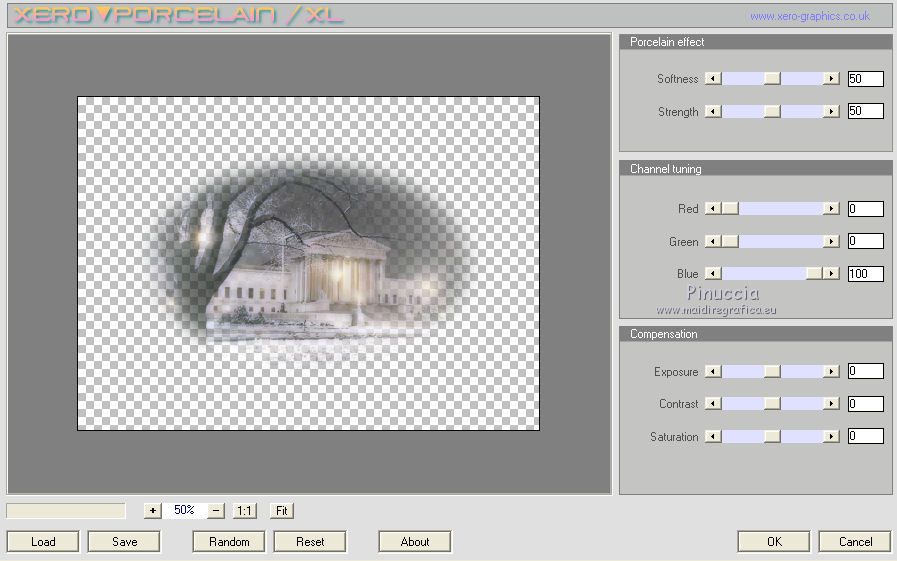Generate Random filter settings
Image resolution: width=897 pixels, height=561 pixels.
click(x=229, y=542)
